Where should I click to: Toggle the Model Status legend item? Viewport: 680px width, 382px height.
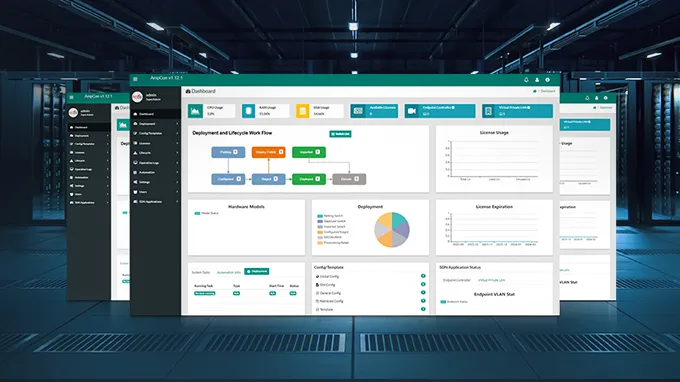tap(206, 213)
